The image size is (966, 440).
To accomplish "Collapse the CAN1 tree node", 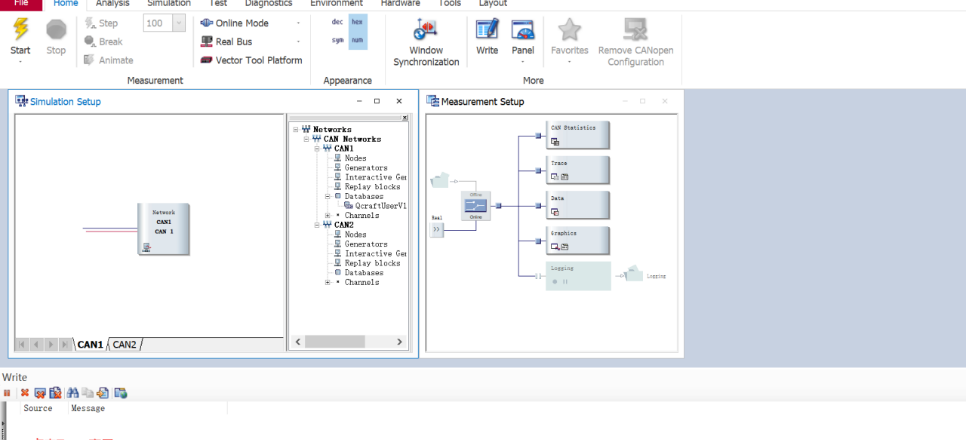I will point(317,149).
